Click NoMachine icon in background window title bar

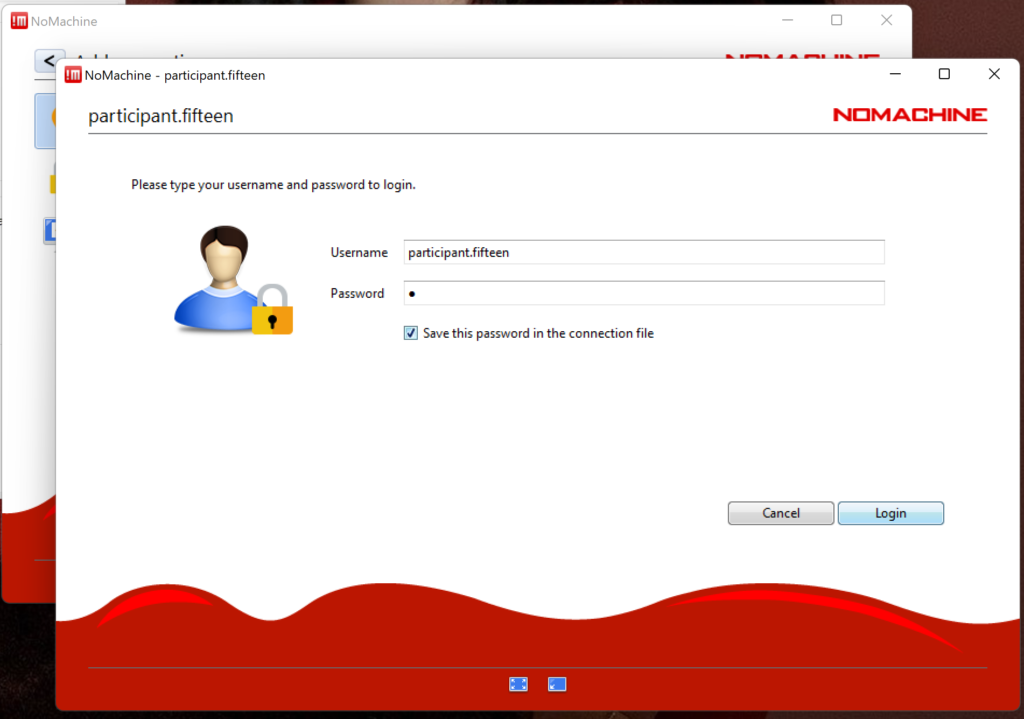(x=19, y=21)
